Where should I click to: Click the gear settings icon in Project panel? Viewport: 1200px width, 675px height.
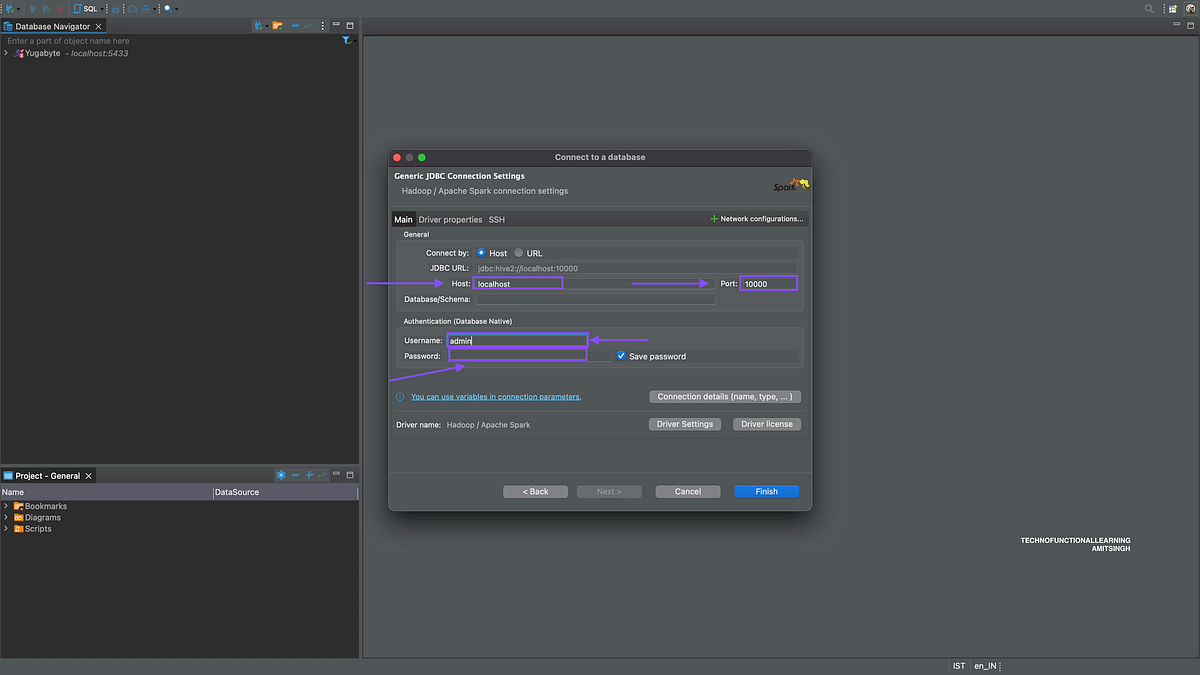[281, 475]
